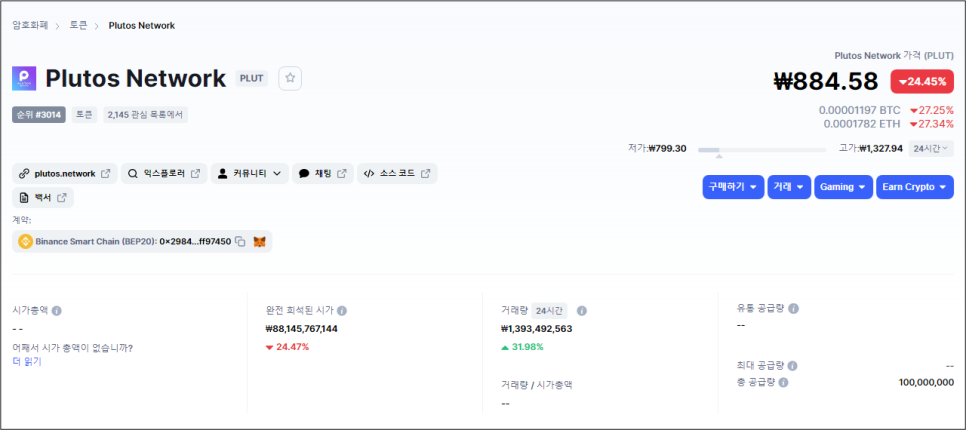
Task: Click the low-high price range bar
Action: click(x=762, y=150)
